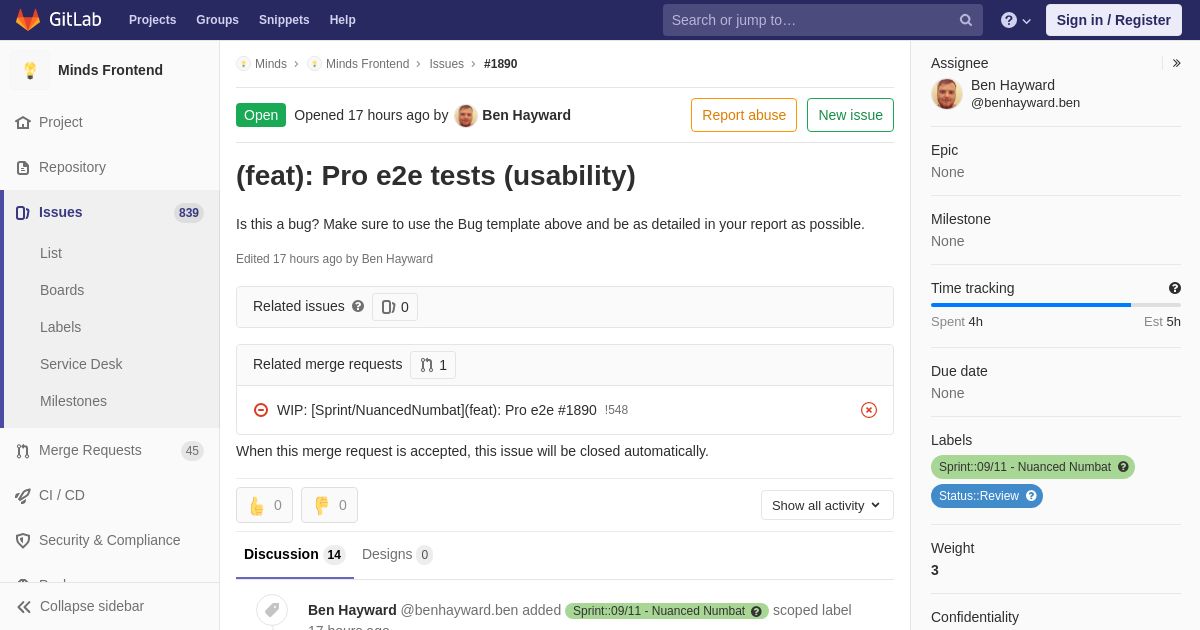Click the GitLab fox logo
This screenshot has width=1200, height=630.
click(28, 20)
